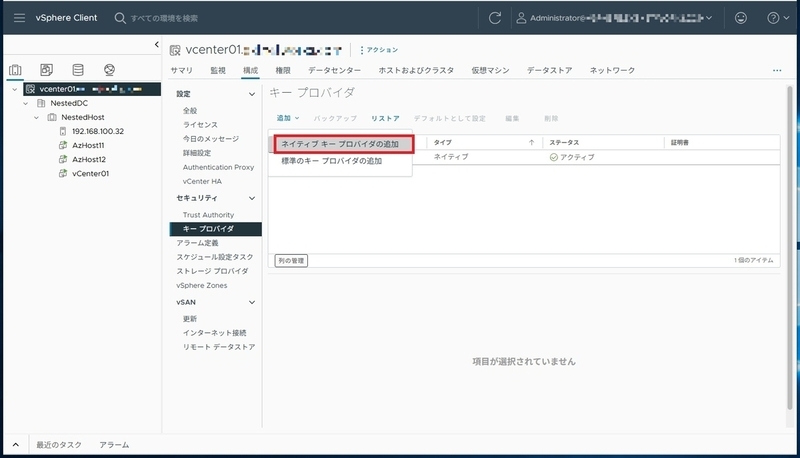Open vCenter HA settings
This screenshot has height=458, width=800.
coord(202,181)
